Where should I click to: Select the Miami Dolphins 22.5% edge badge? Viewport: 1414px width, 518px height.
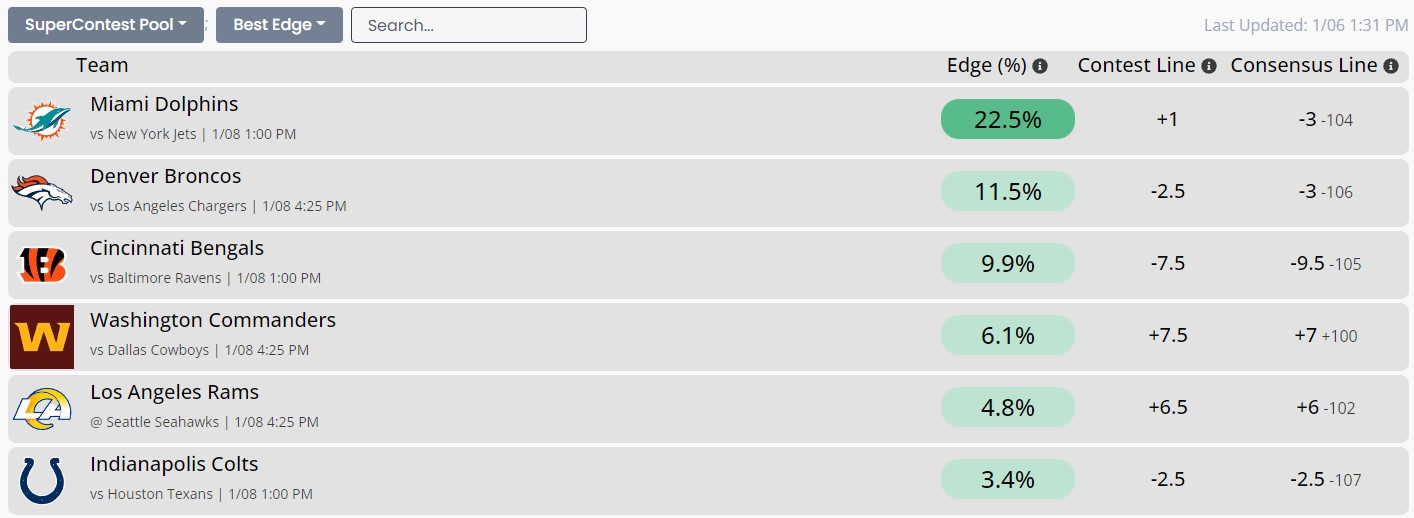coord(1007,119)
